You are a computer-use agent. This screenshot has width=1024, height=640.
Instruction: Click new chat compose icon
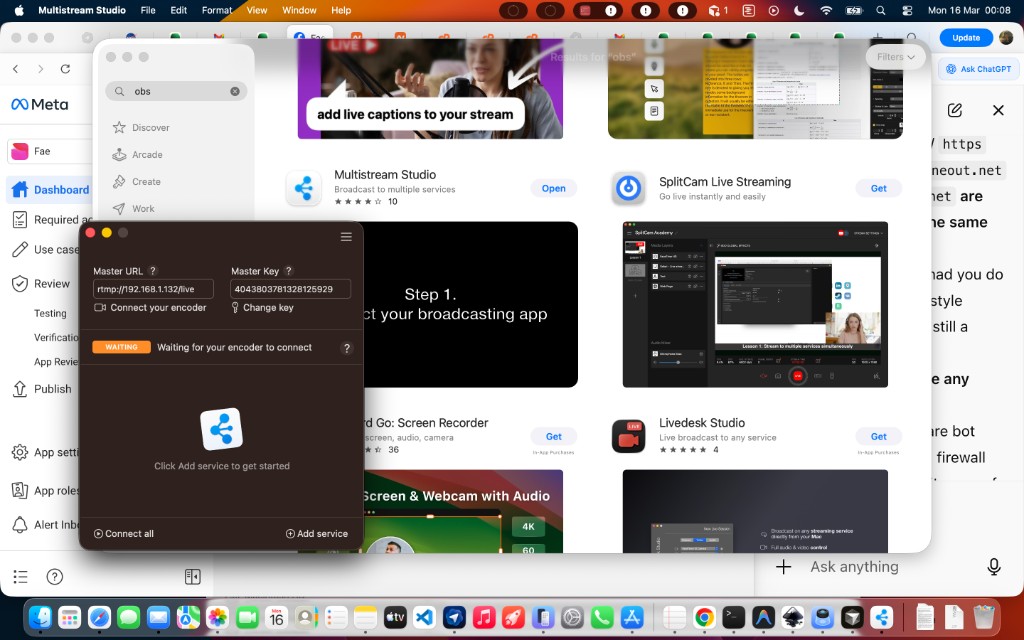click(x=955, y=110)
